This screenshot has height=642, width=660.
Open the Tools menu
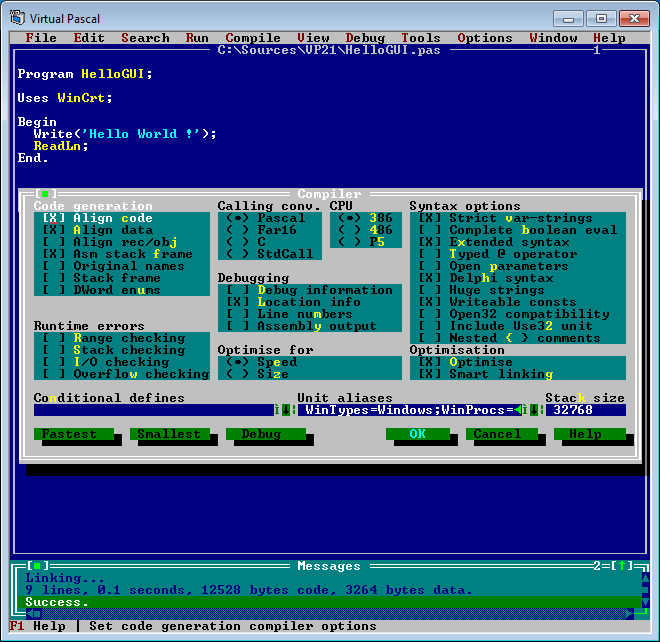tap(421, 38)
